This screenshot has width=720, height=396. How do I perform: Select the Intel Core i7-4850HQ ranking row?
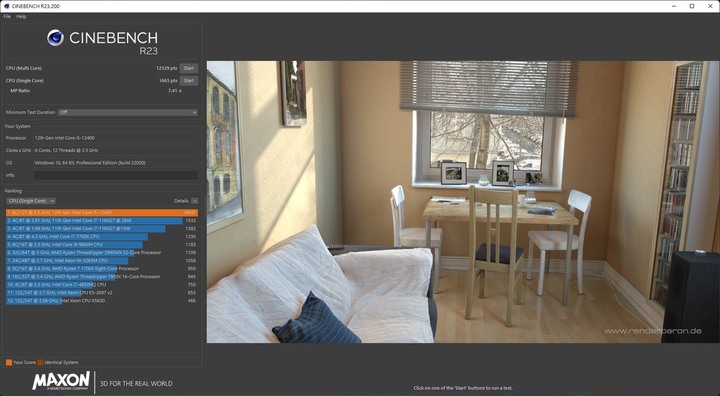tap(102, 285)
